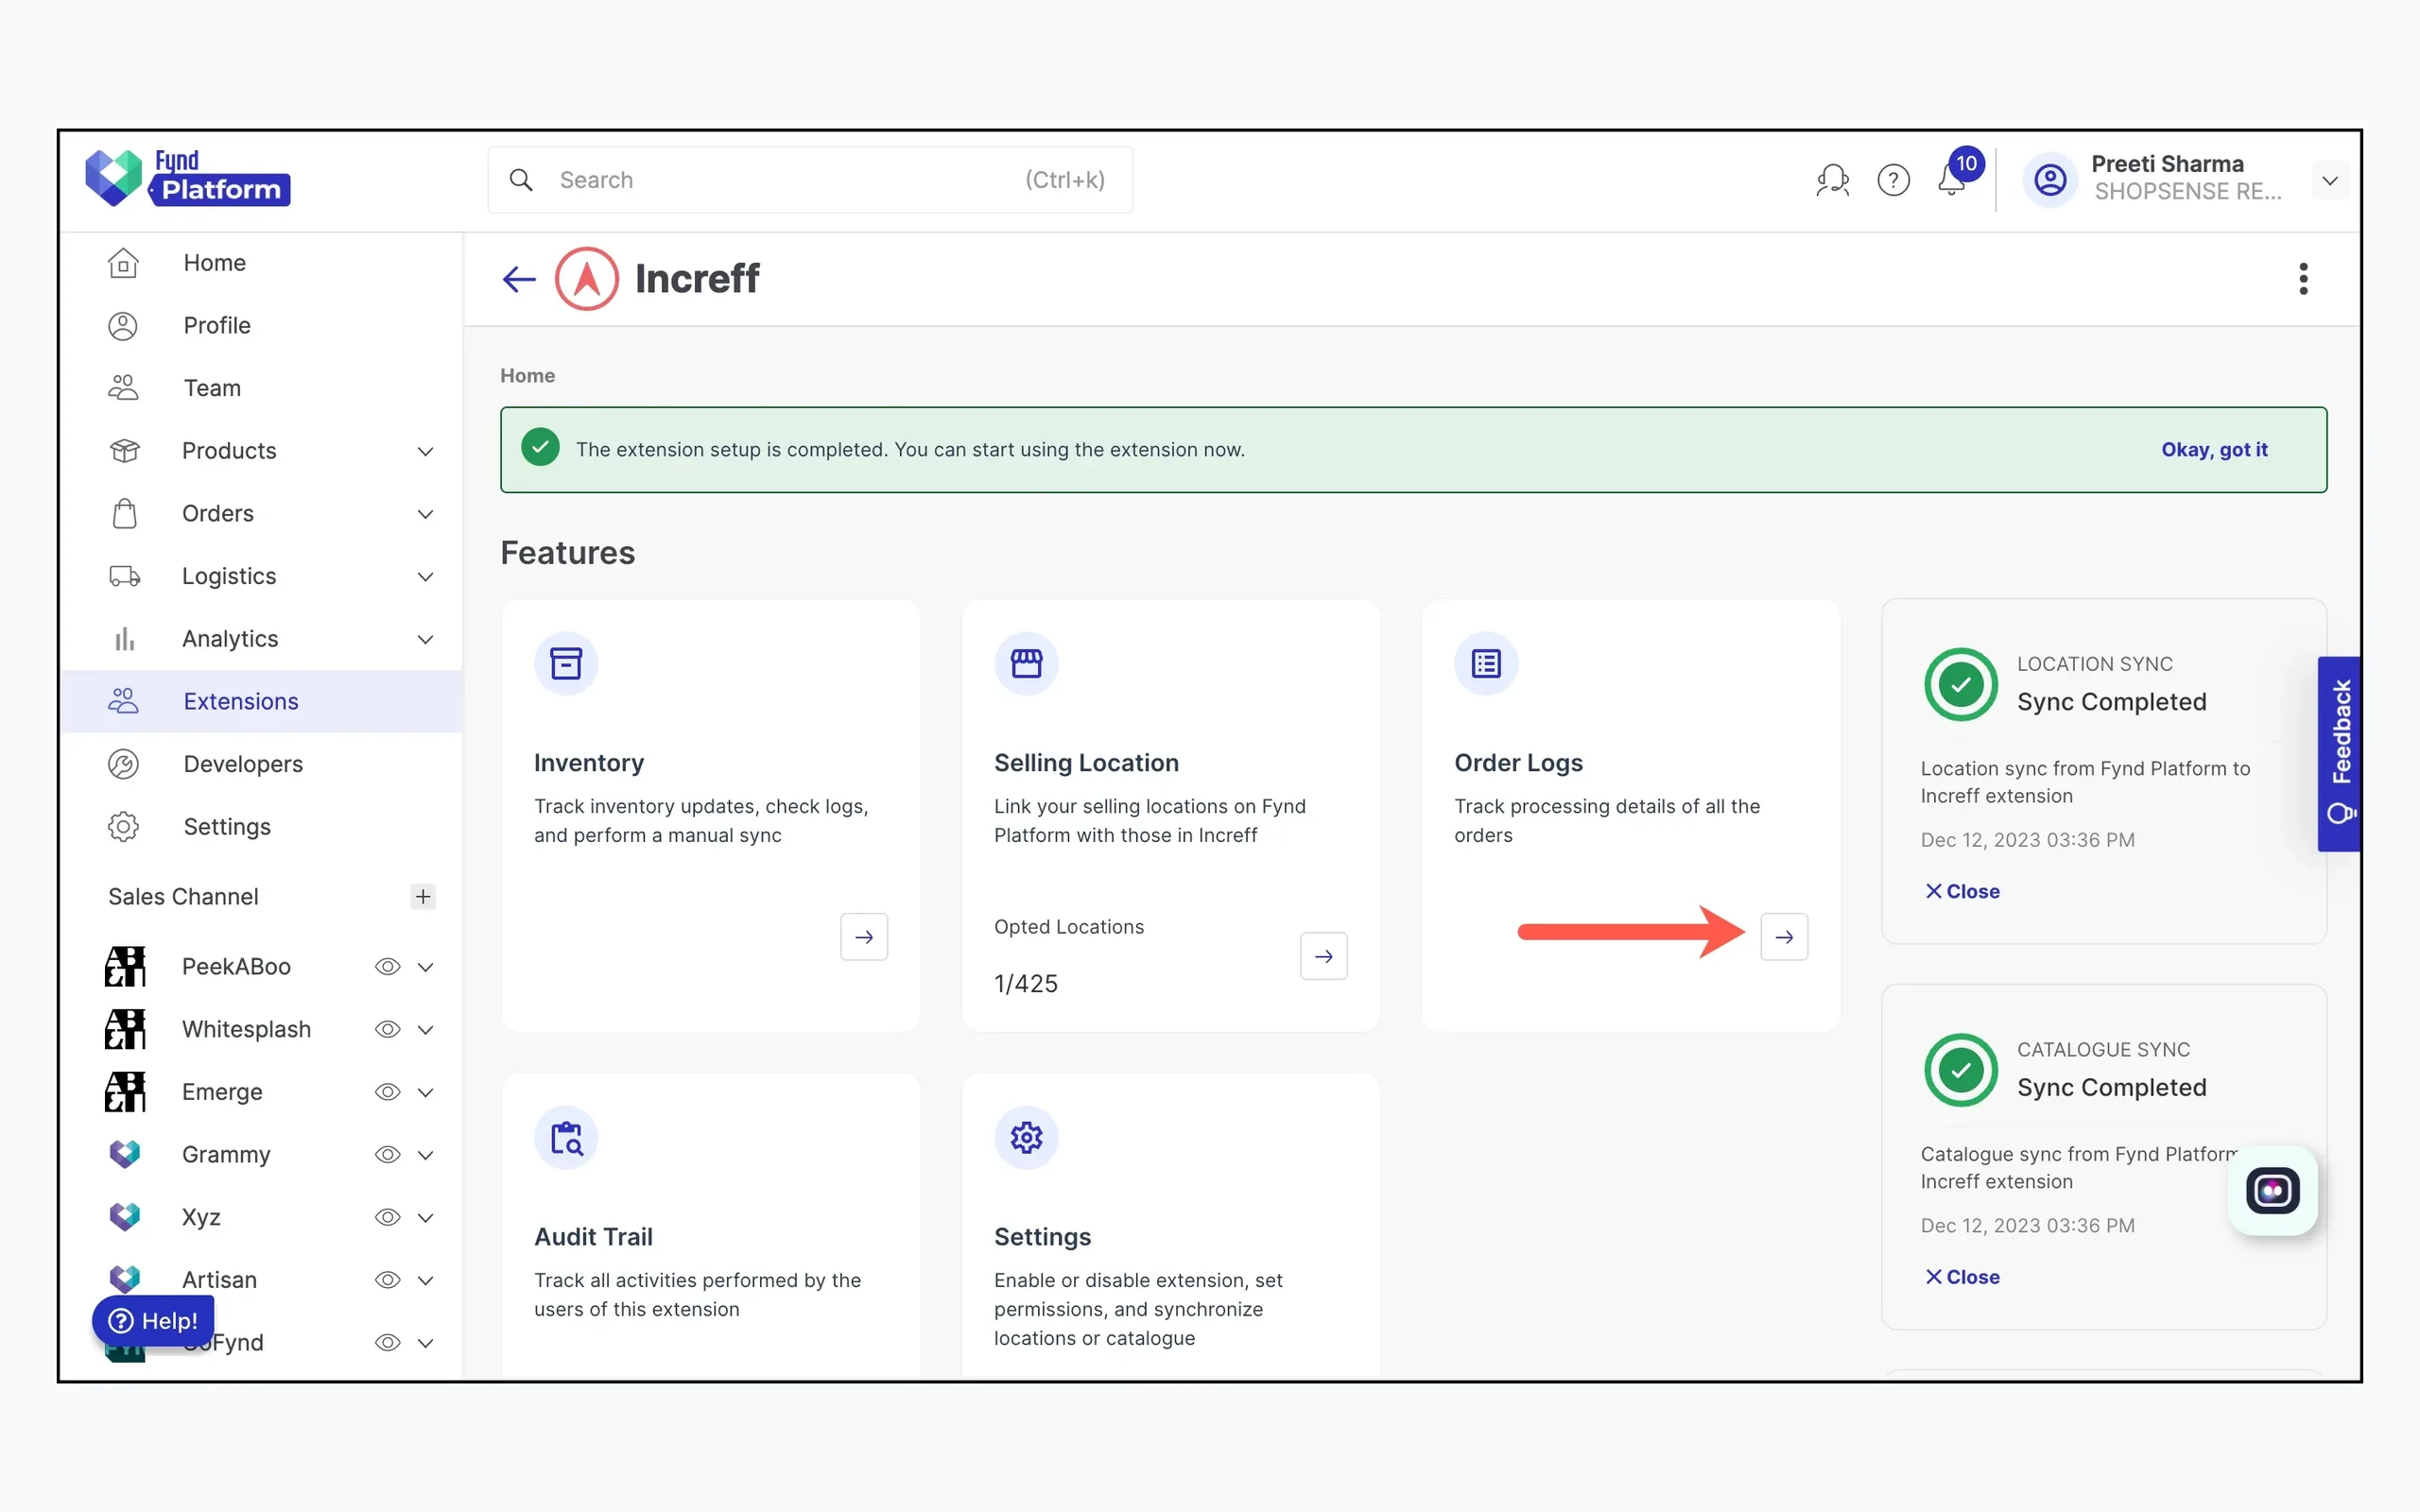Expand the PeekABoo channel chevron
The height and width of the screenshot is (1512, 2420).
[x=425, y=967]
